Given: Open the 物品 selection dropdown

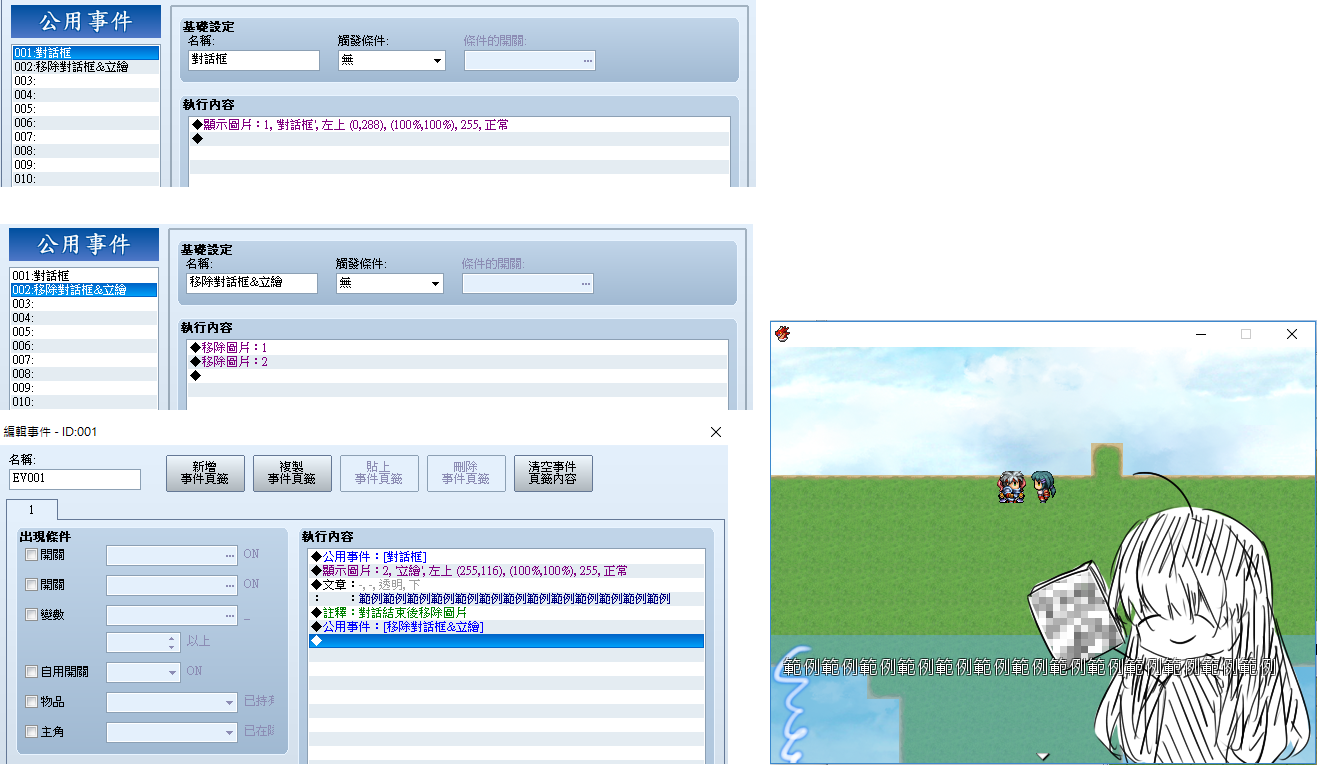Looking at the screenshot, I should tap(172, 703).
